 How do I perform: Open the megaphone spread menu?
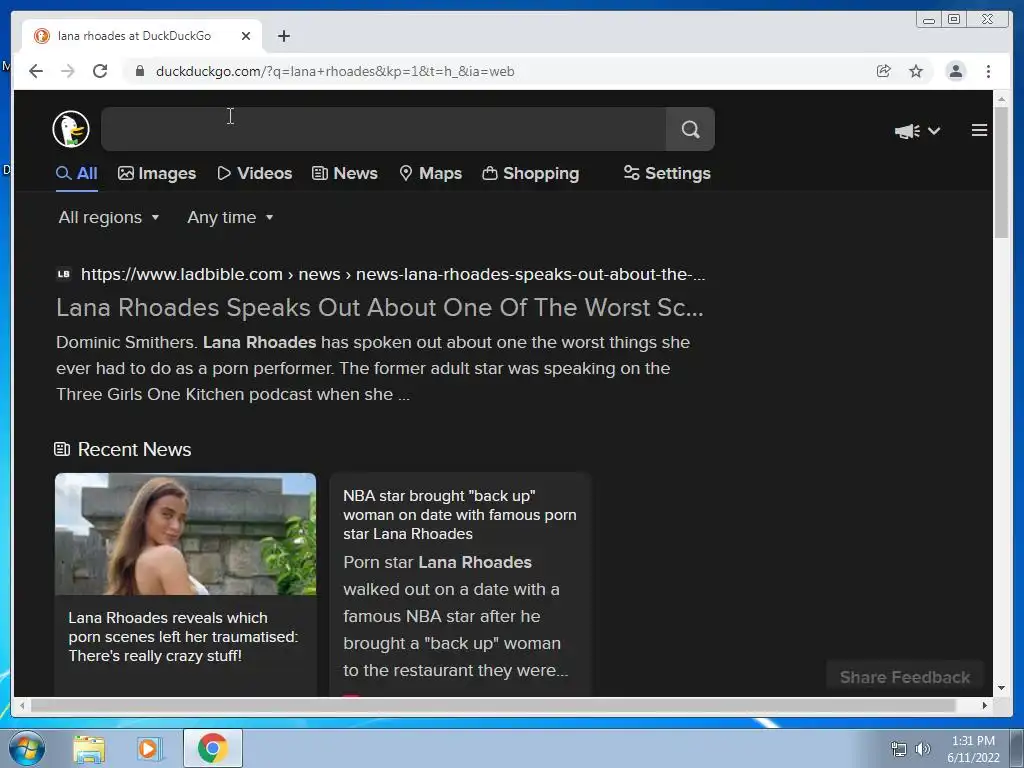click(917, 131)
